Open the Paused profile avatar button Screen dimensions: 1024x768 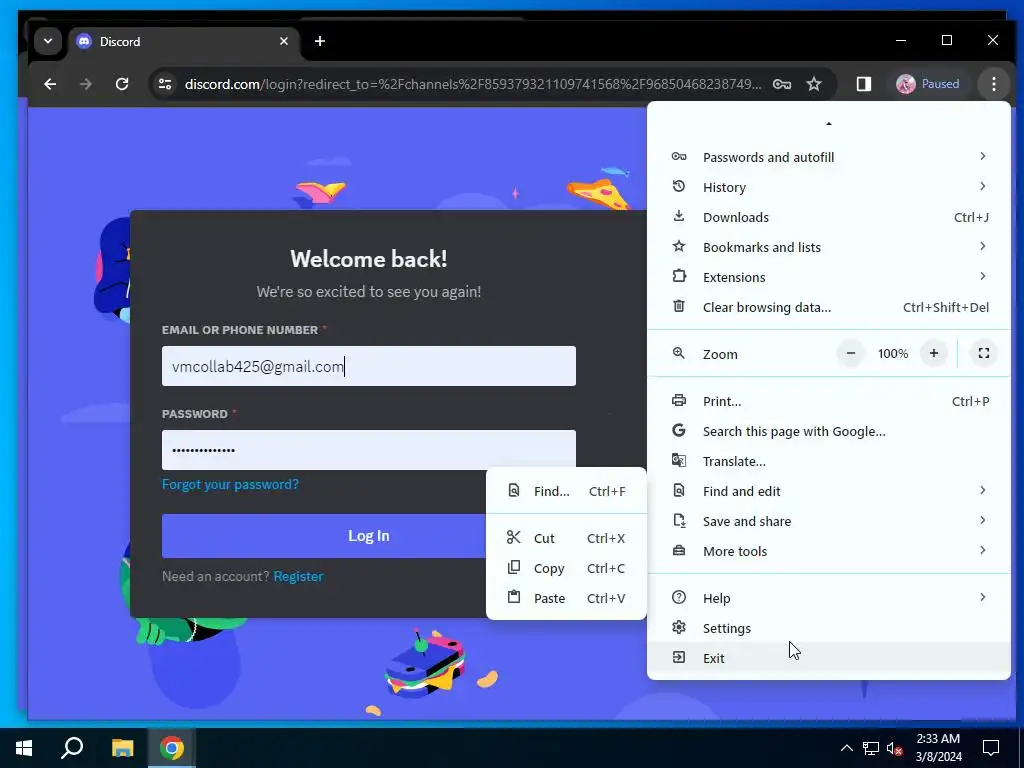927,84
